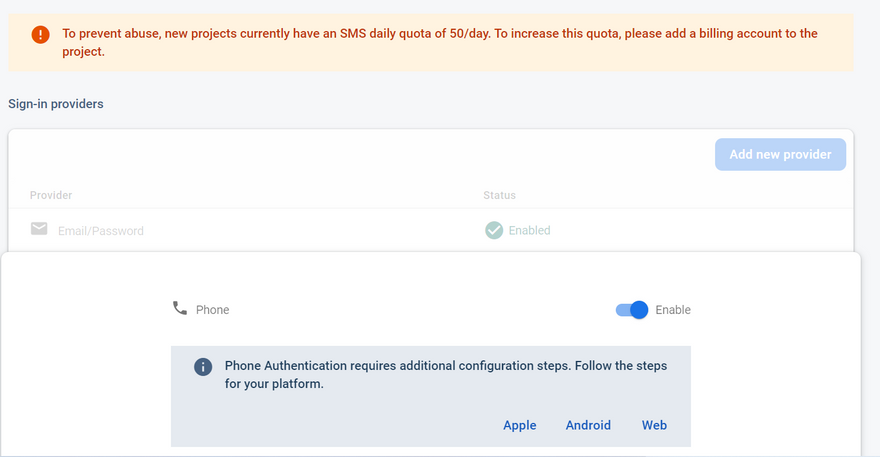This screenshot has width=880, height=457.
Task: Click the info icon in the configuration notice
Action: click(202, 367)
